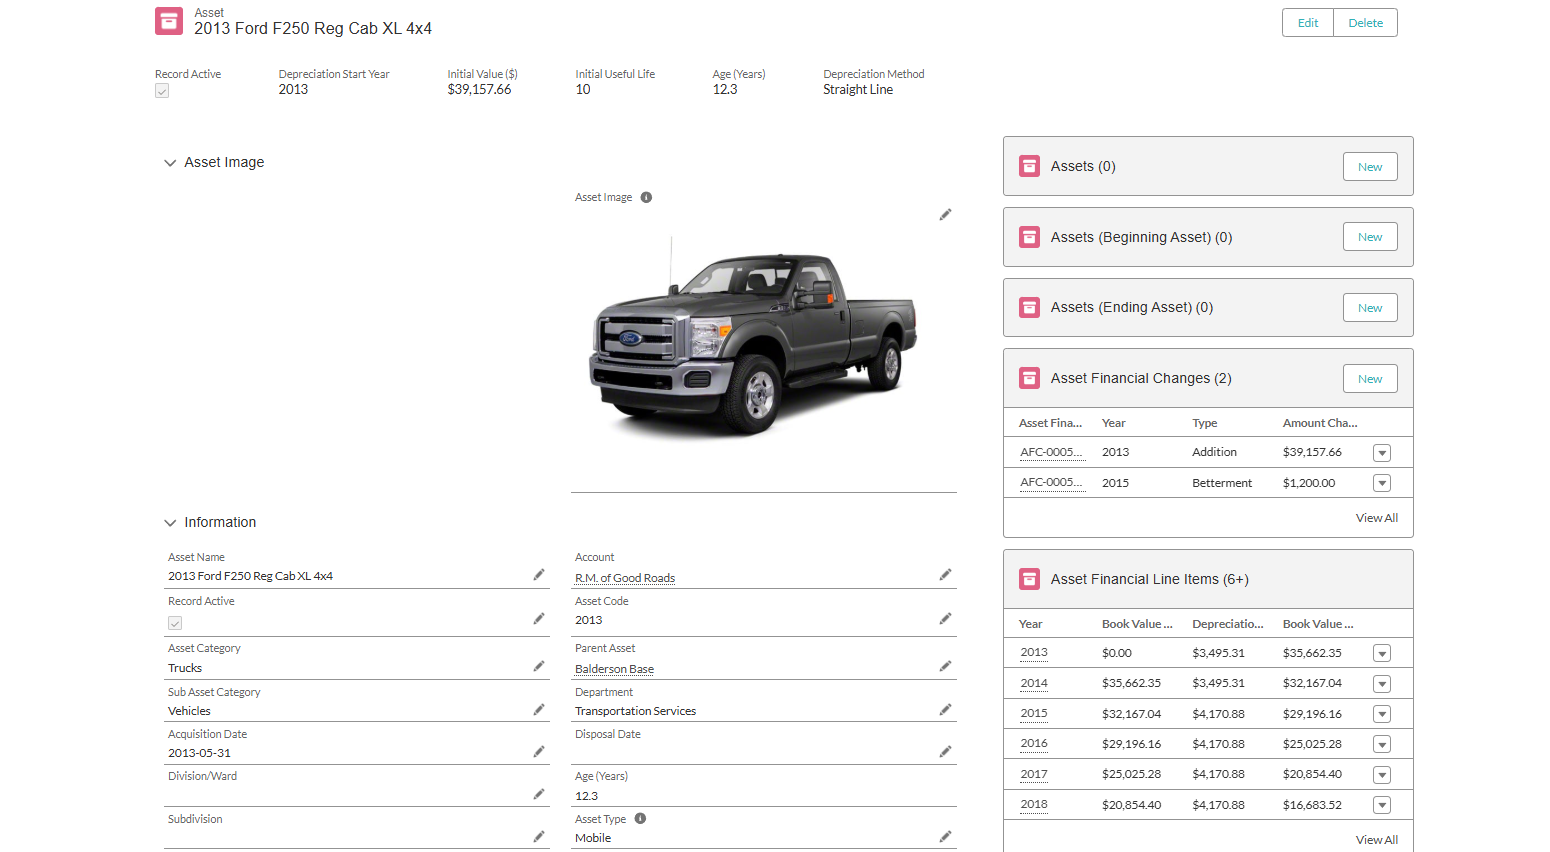The image size is (1550, 852).
Task: Click New on Assets (Beginning Asset)
Action: 1370,236
